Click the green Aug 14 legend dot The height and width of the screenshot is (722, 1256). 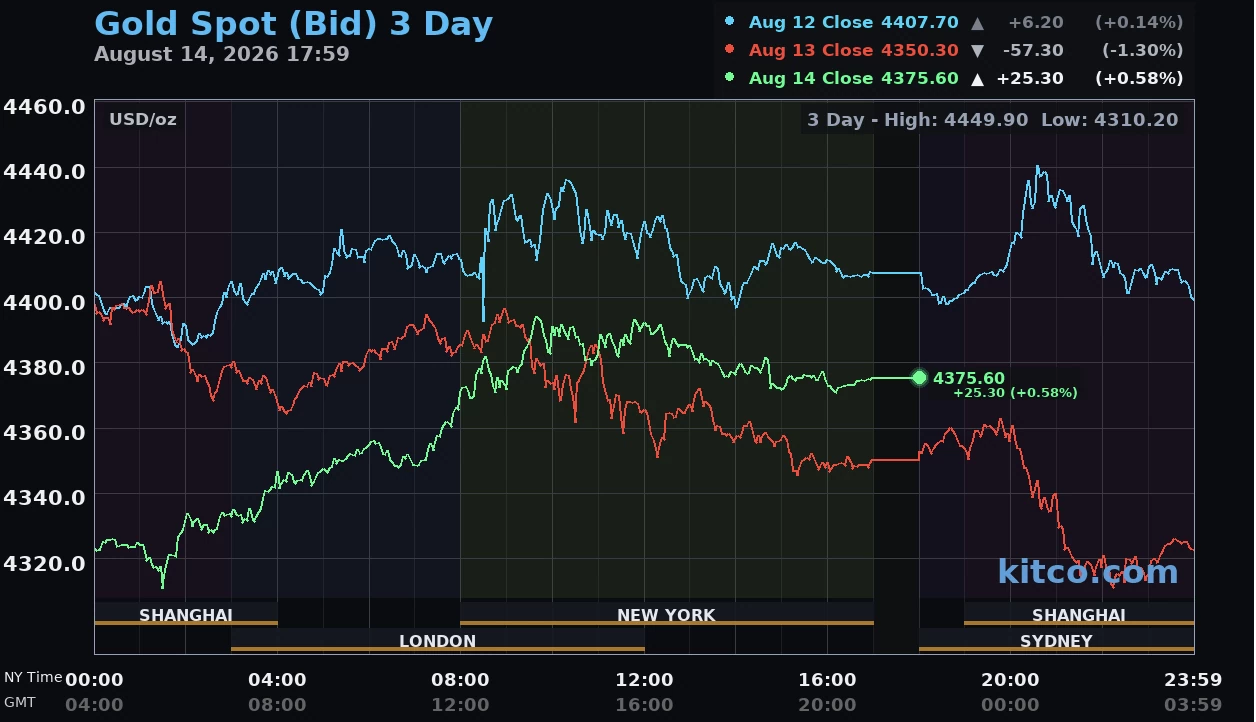coord(729,77)
